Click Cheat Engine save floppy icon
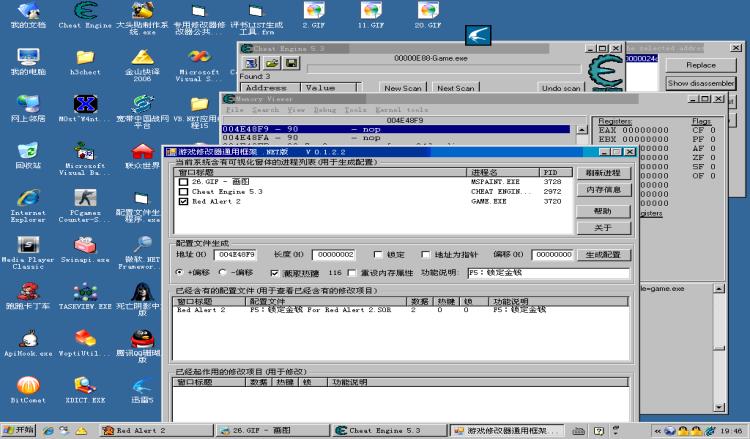This screenshot has height=439, width=750. 291,63
